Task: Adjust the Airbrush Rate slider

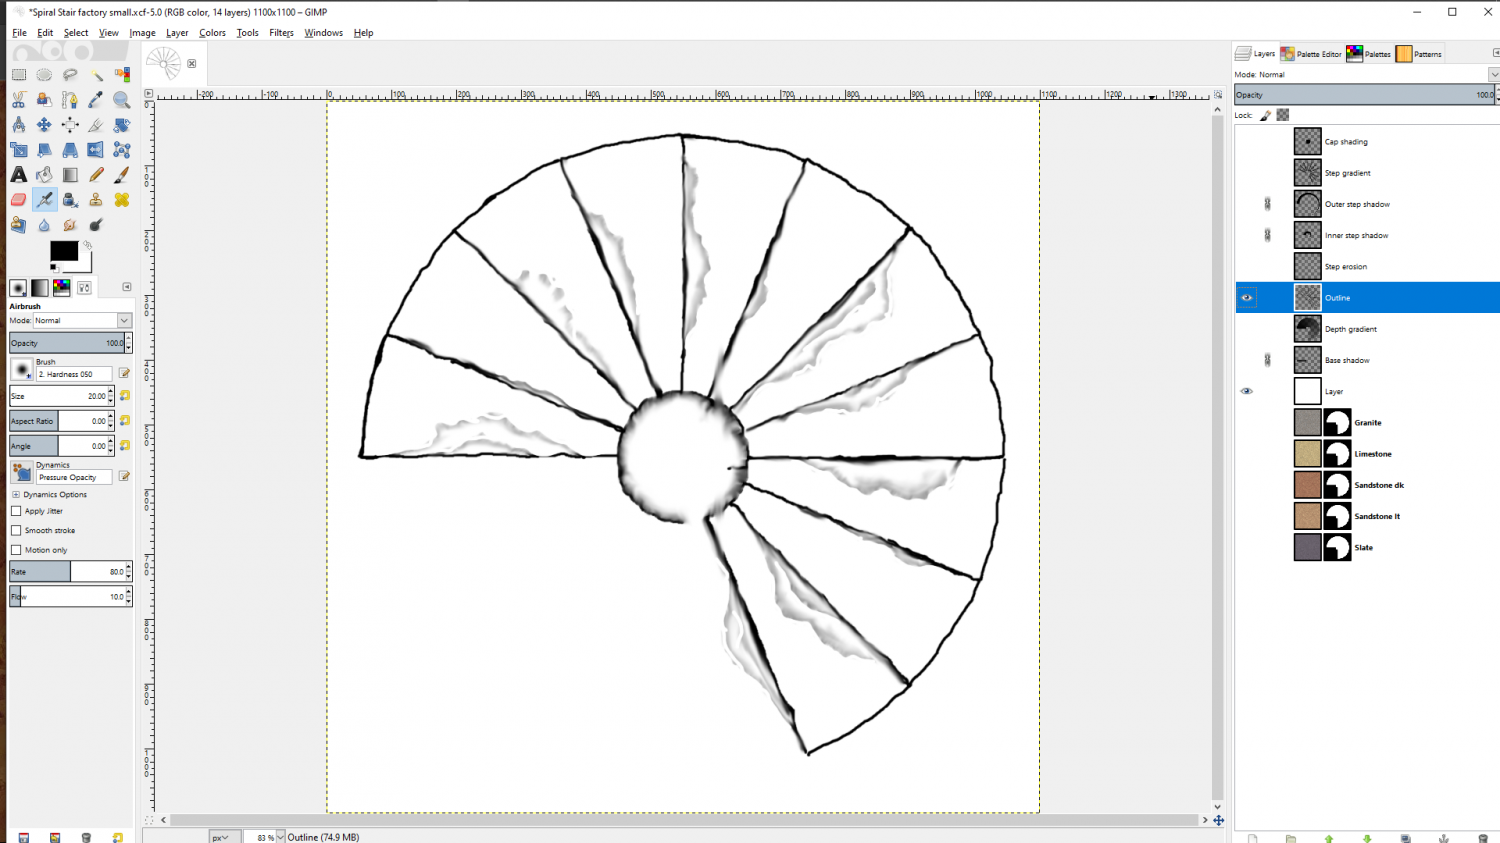Action: (65, 571)
